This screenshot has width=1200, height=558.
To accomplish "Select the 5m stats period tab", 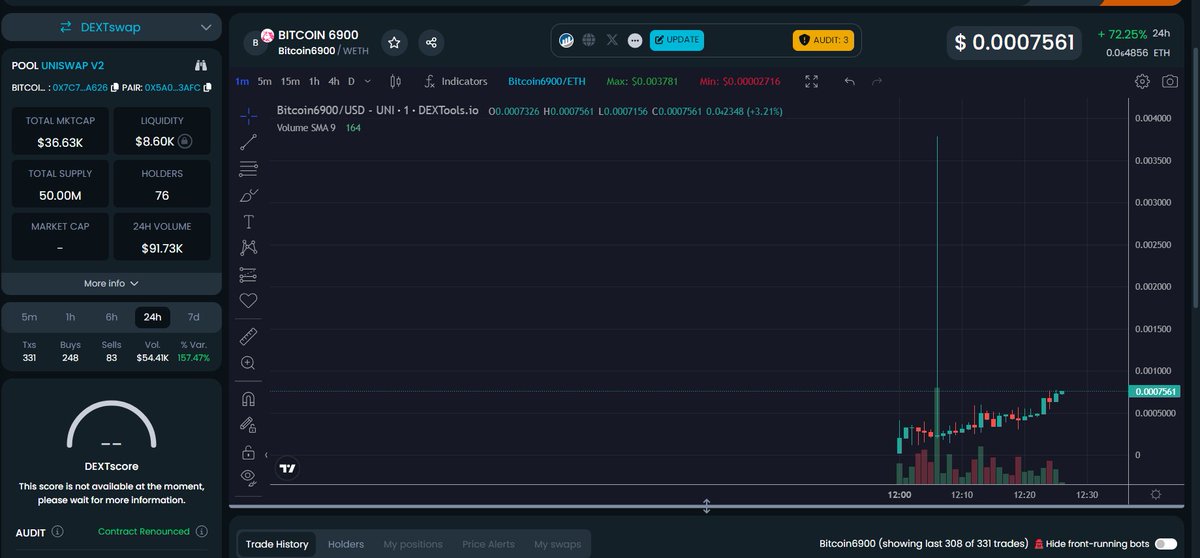I will click(x=29, y=317).
